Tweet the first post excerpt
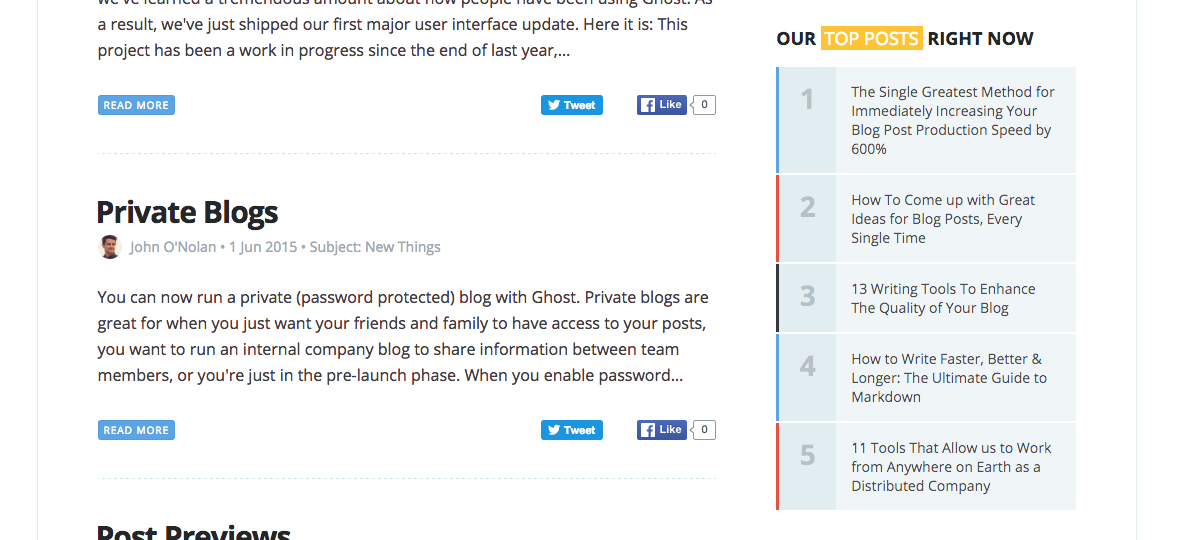Screen dimensions: 1185x540 572,105
